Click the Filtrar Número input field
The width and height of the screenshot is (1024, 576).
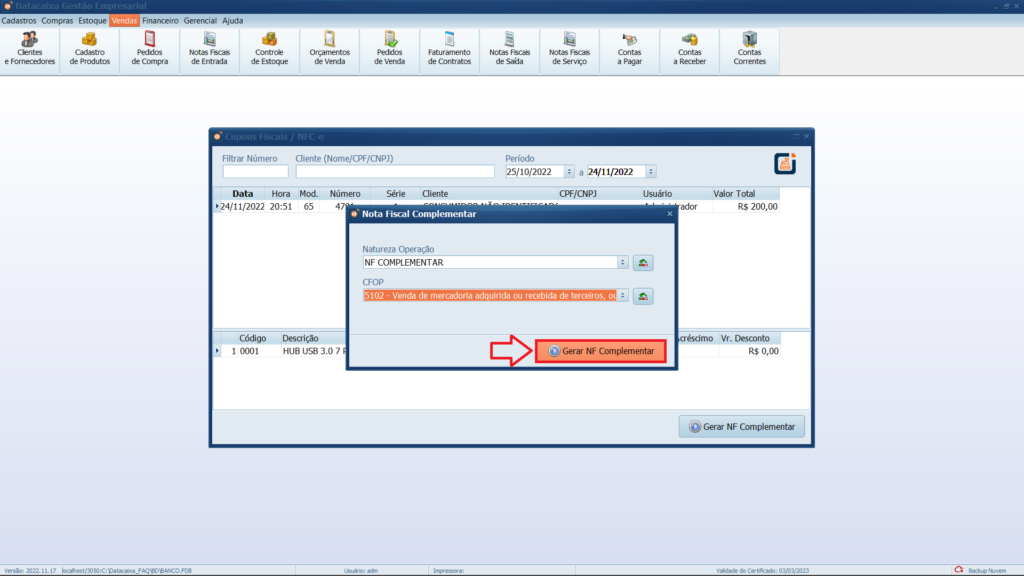[x=255, y=172]
